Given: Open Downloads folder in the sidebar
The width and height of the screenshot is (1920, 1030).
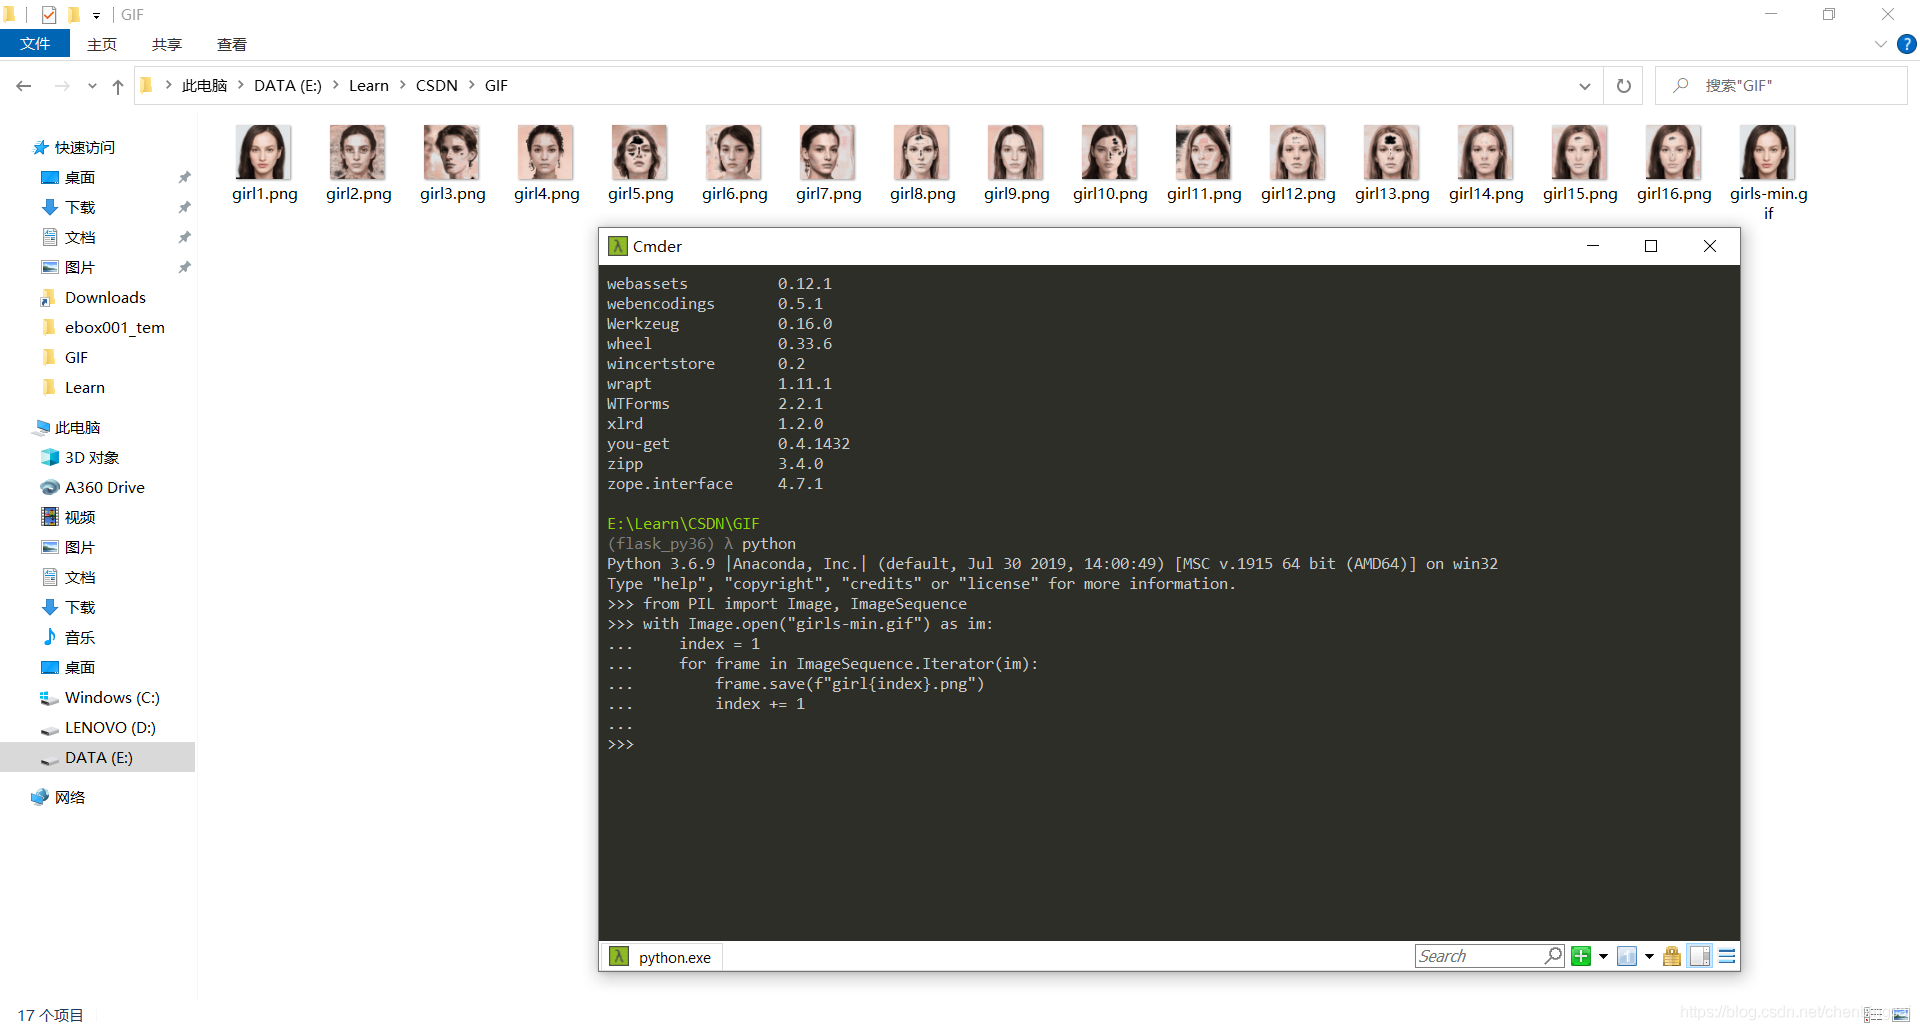Looking at the screenshot, I should click(x=105, y=298).
